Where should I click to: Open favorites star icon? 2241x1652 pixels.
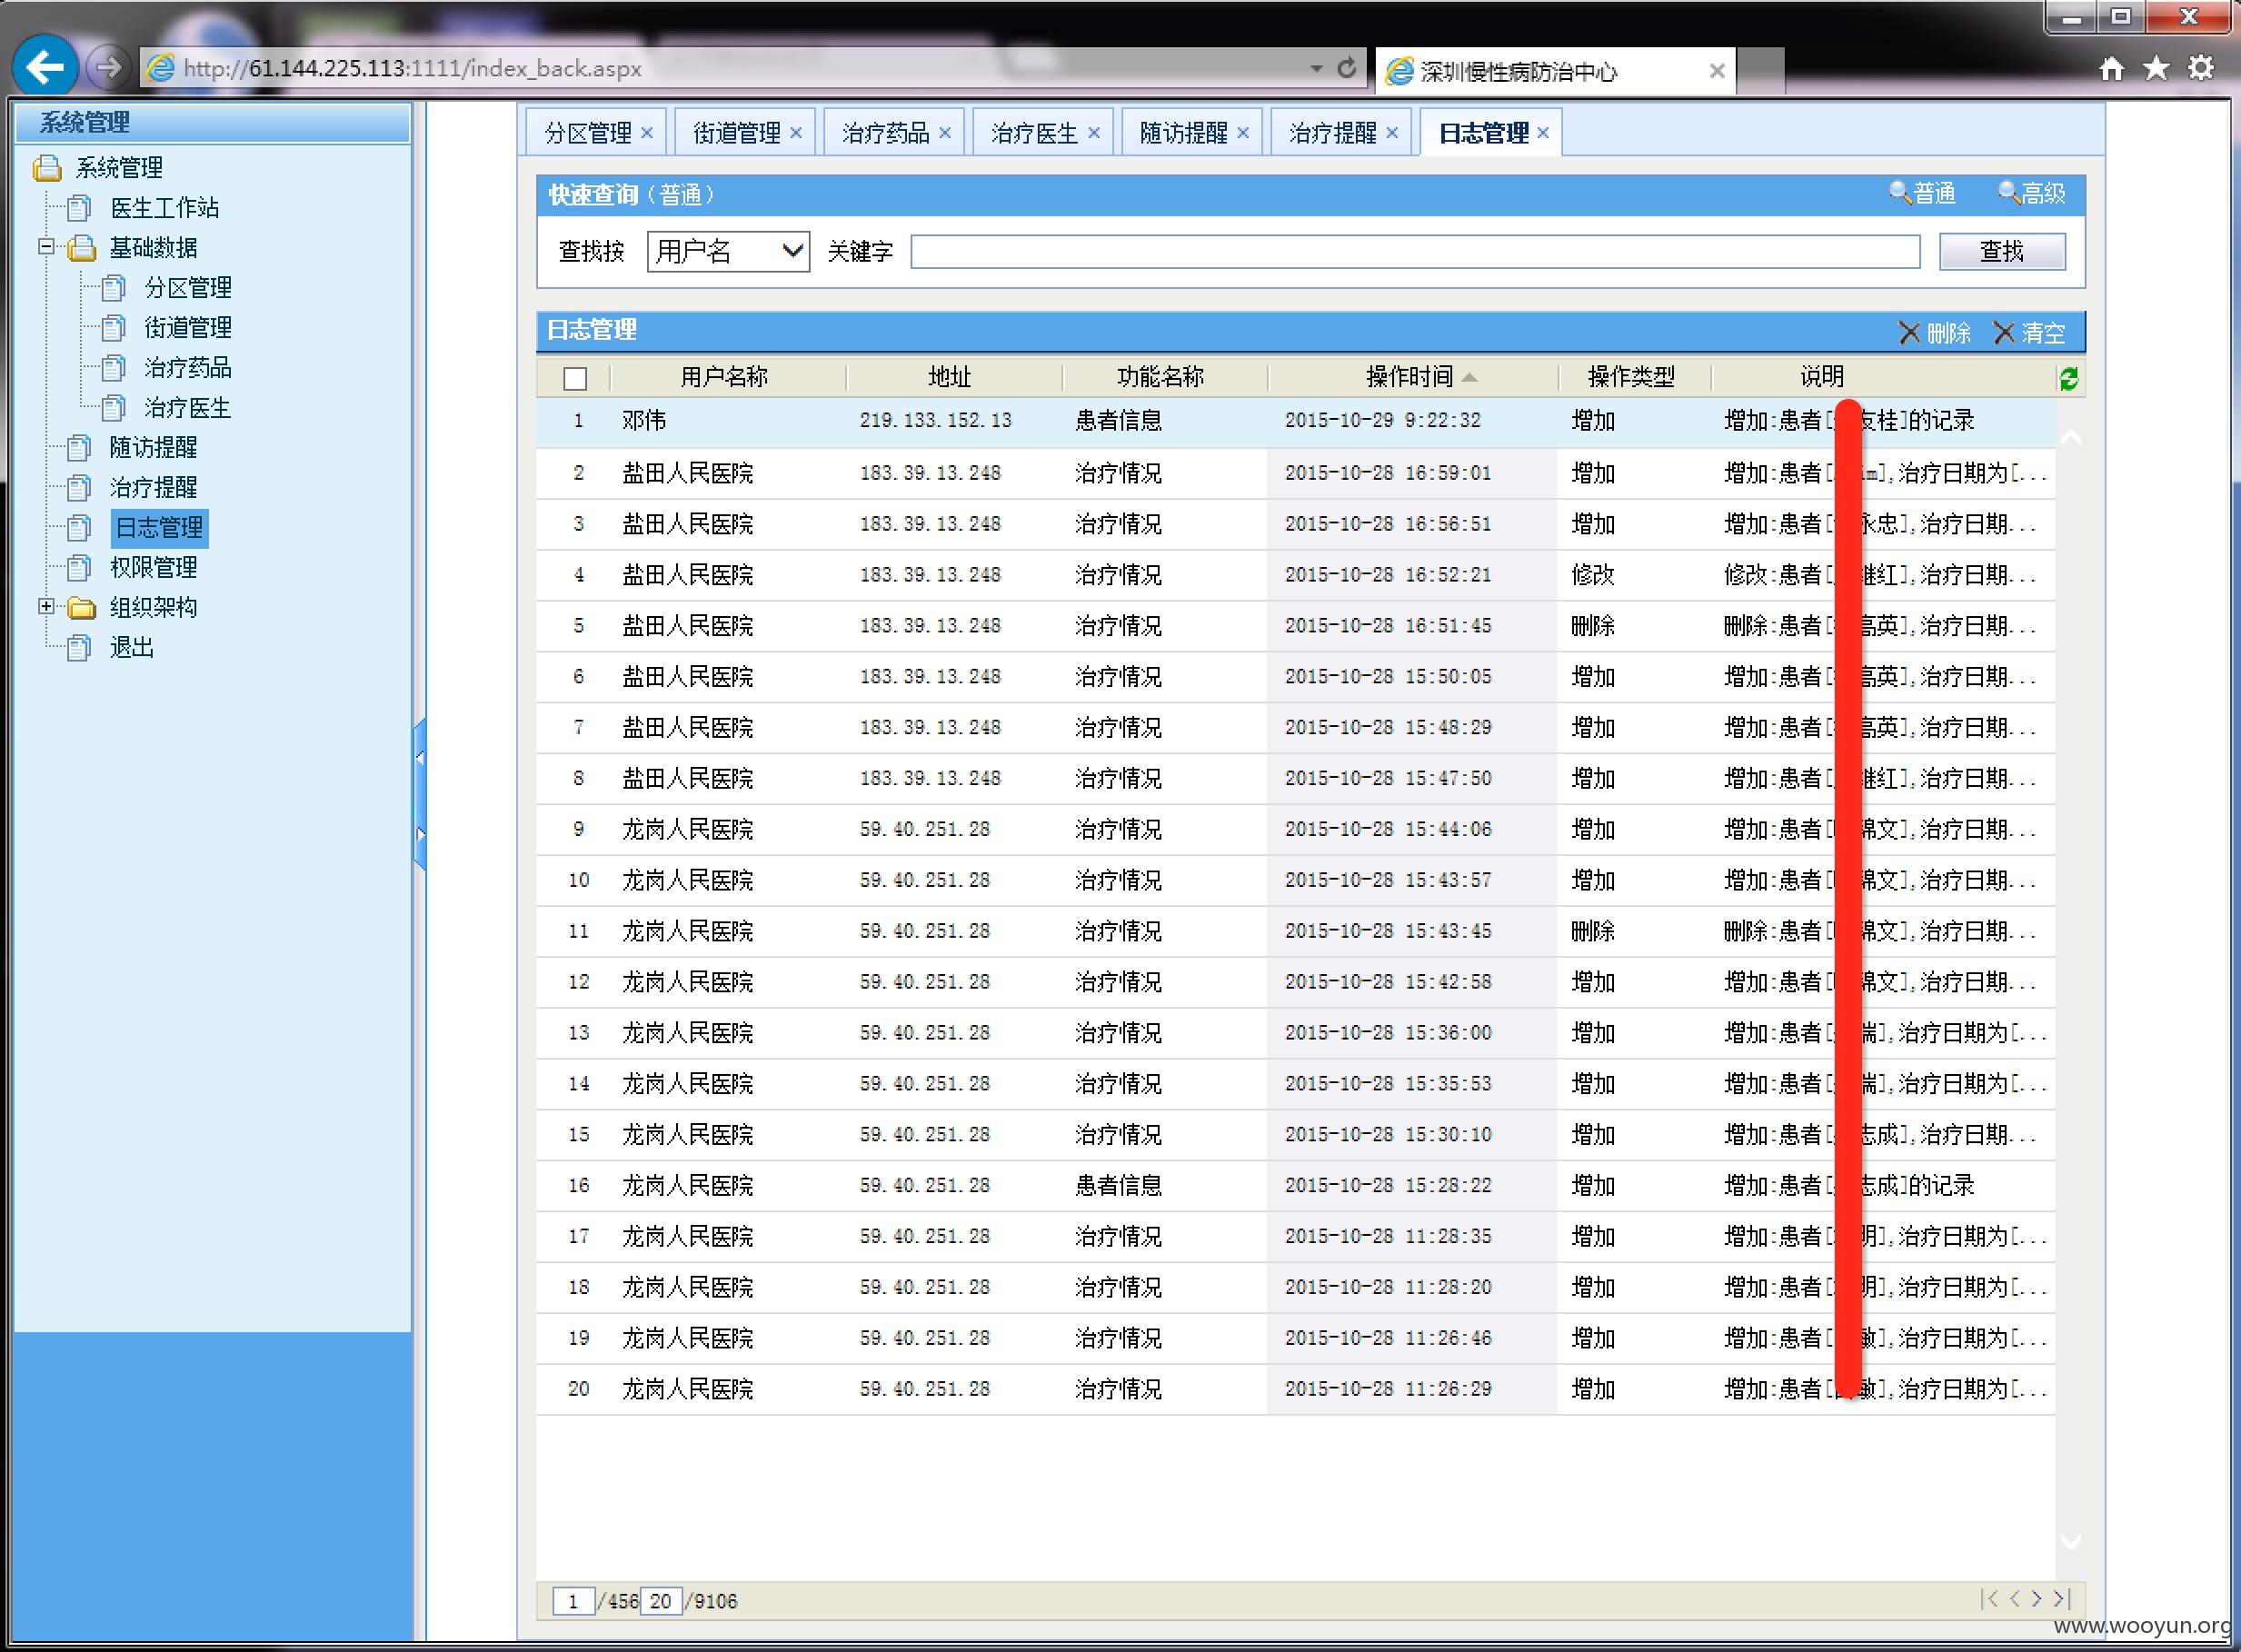coord(2156,69)
